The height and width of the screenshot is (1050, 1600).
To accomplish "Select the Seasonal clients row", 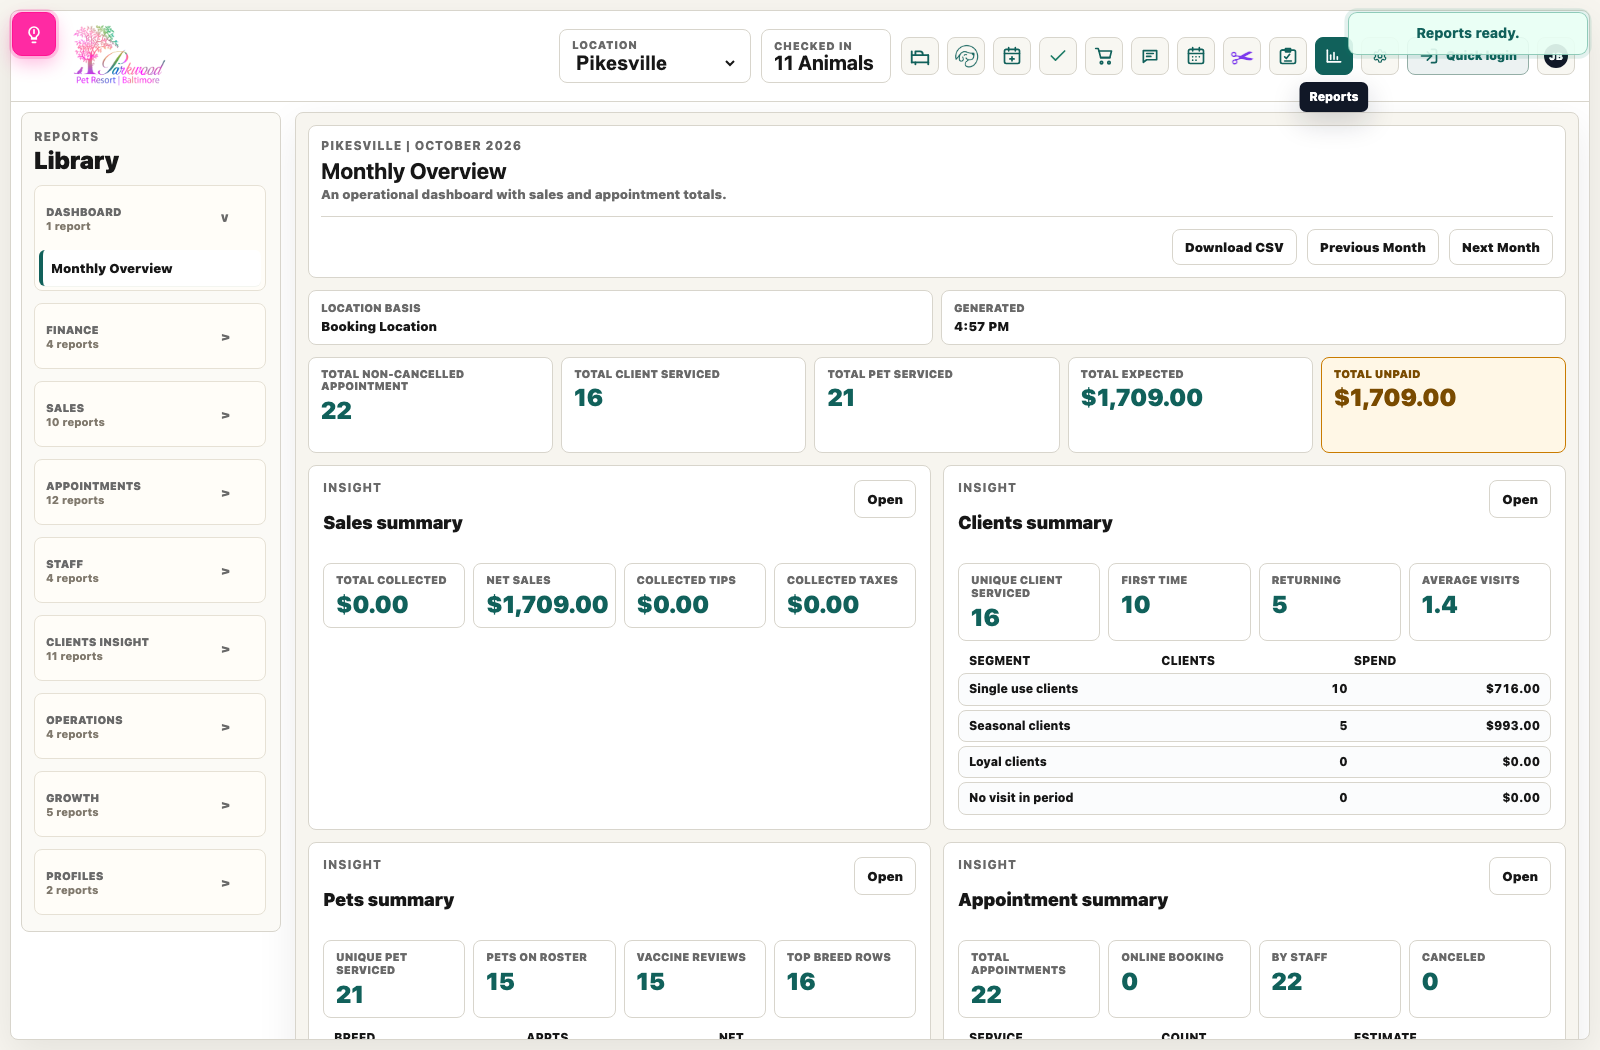I will pyautogui.click(x=1254, y=726).
